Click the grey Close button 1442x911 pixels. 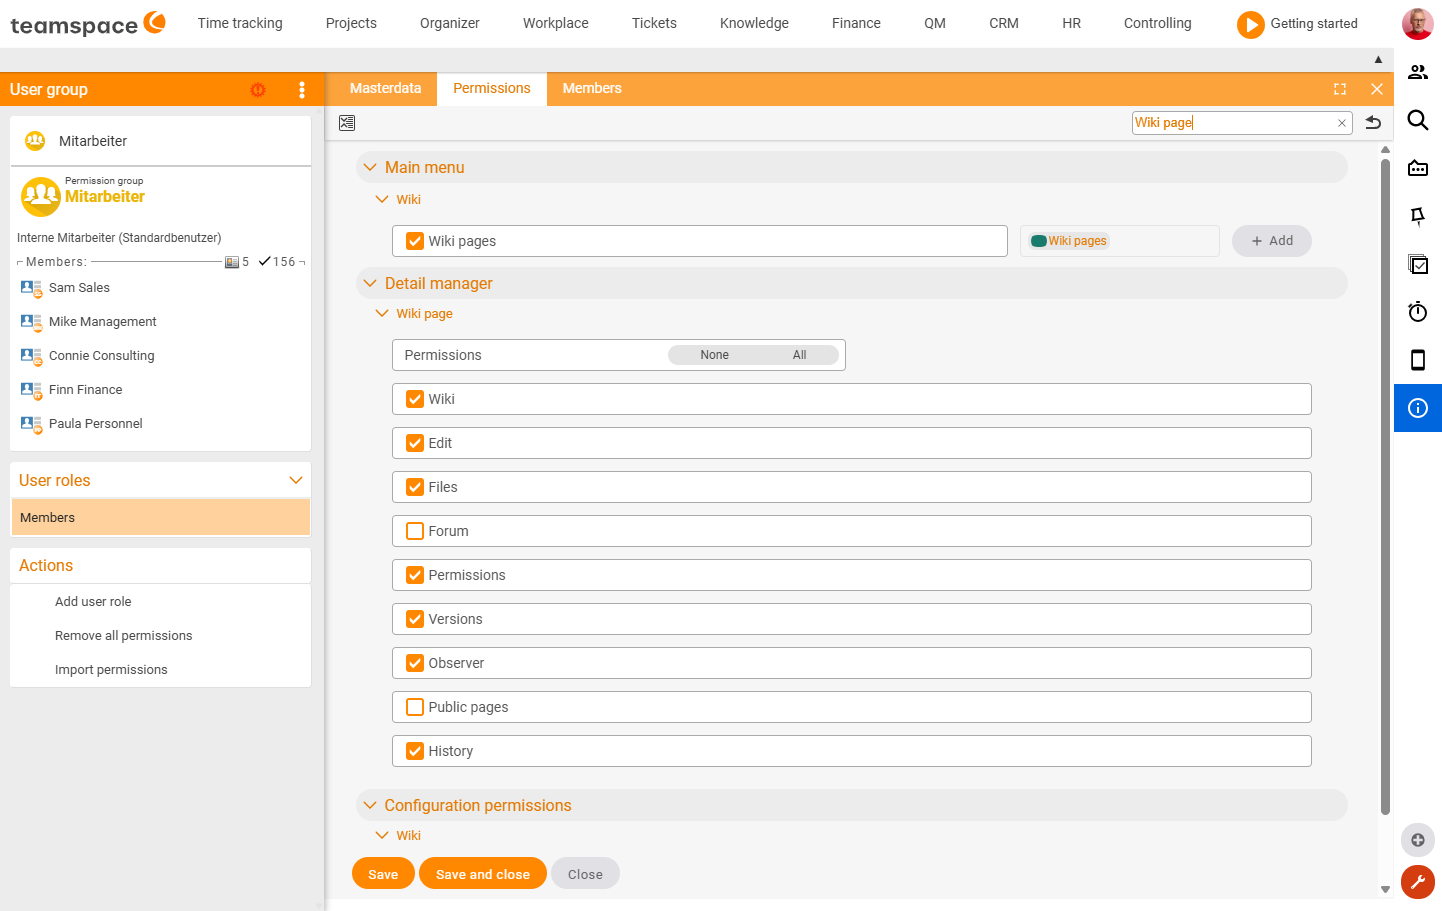[585, 873]
